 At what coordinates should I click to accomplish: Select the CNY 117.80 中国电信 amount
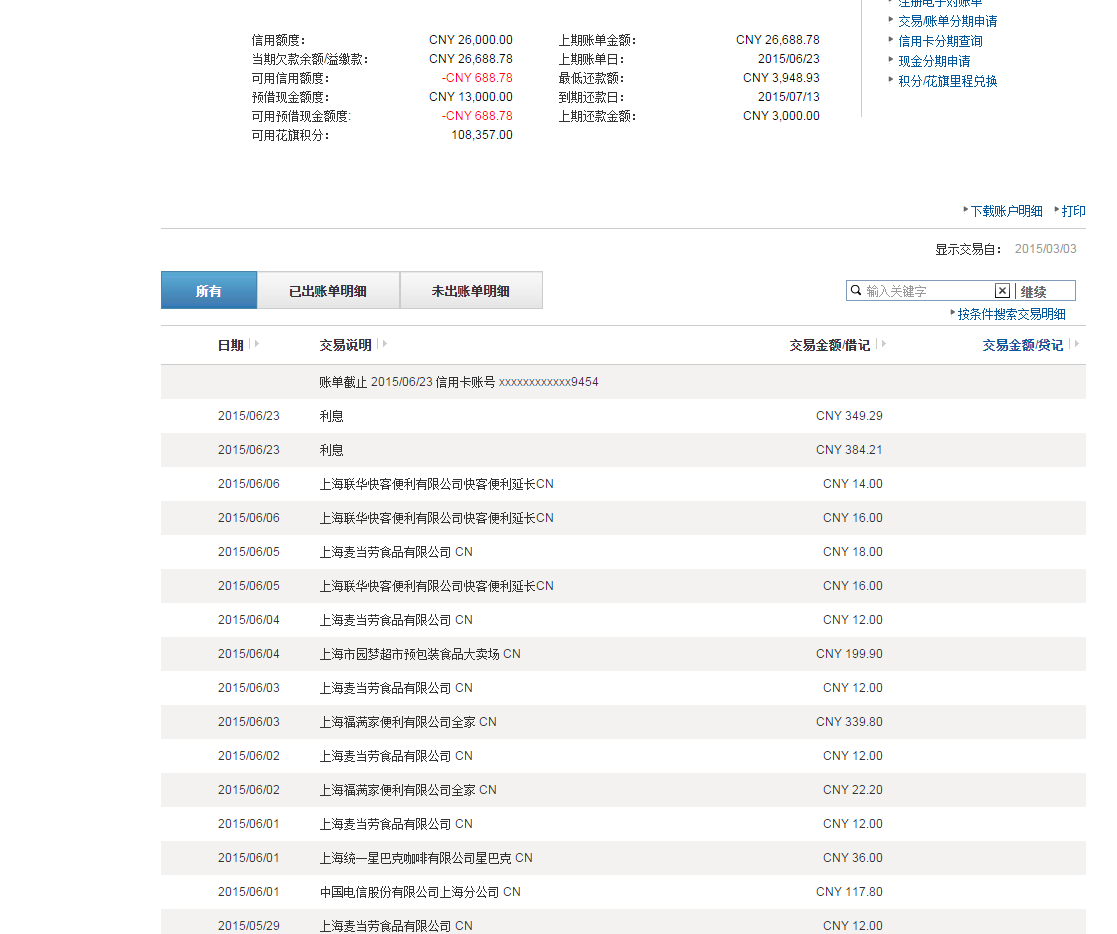(x=849, y=892)
